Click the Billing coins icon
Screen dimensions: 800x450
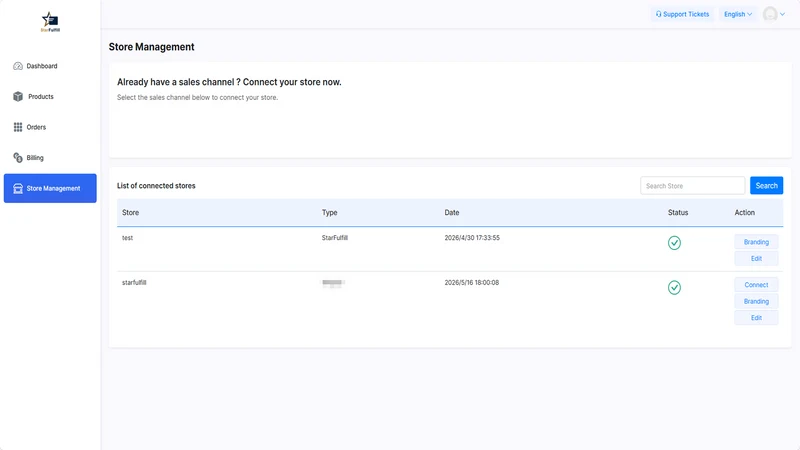[18, 158]
